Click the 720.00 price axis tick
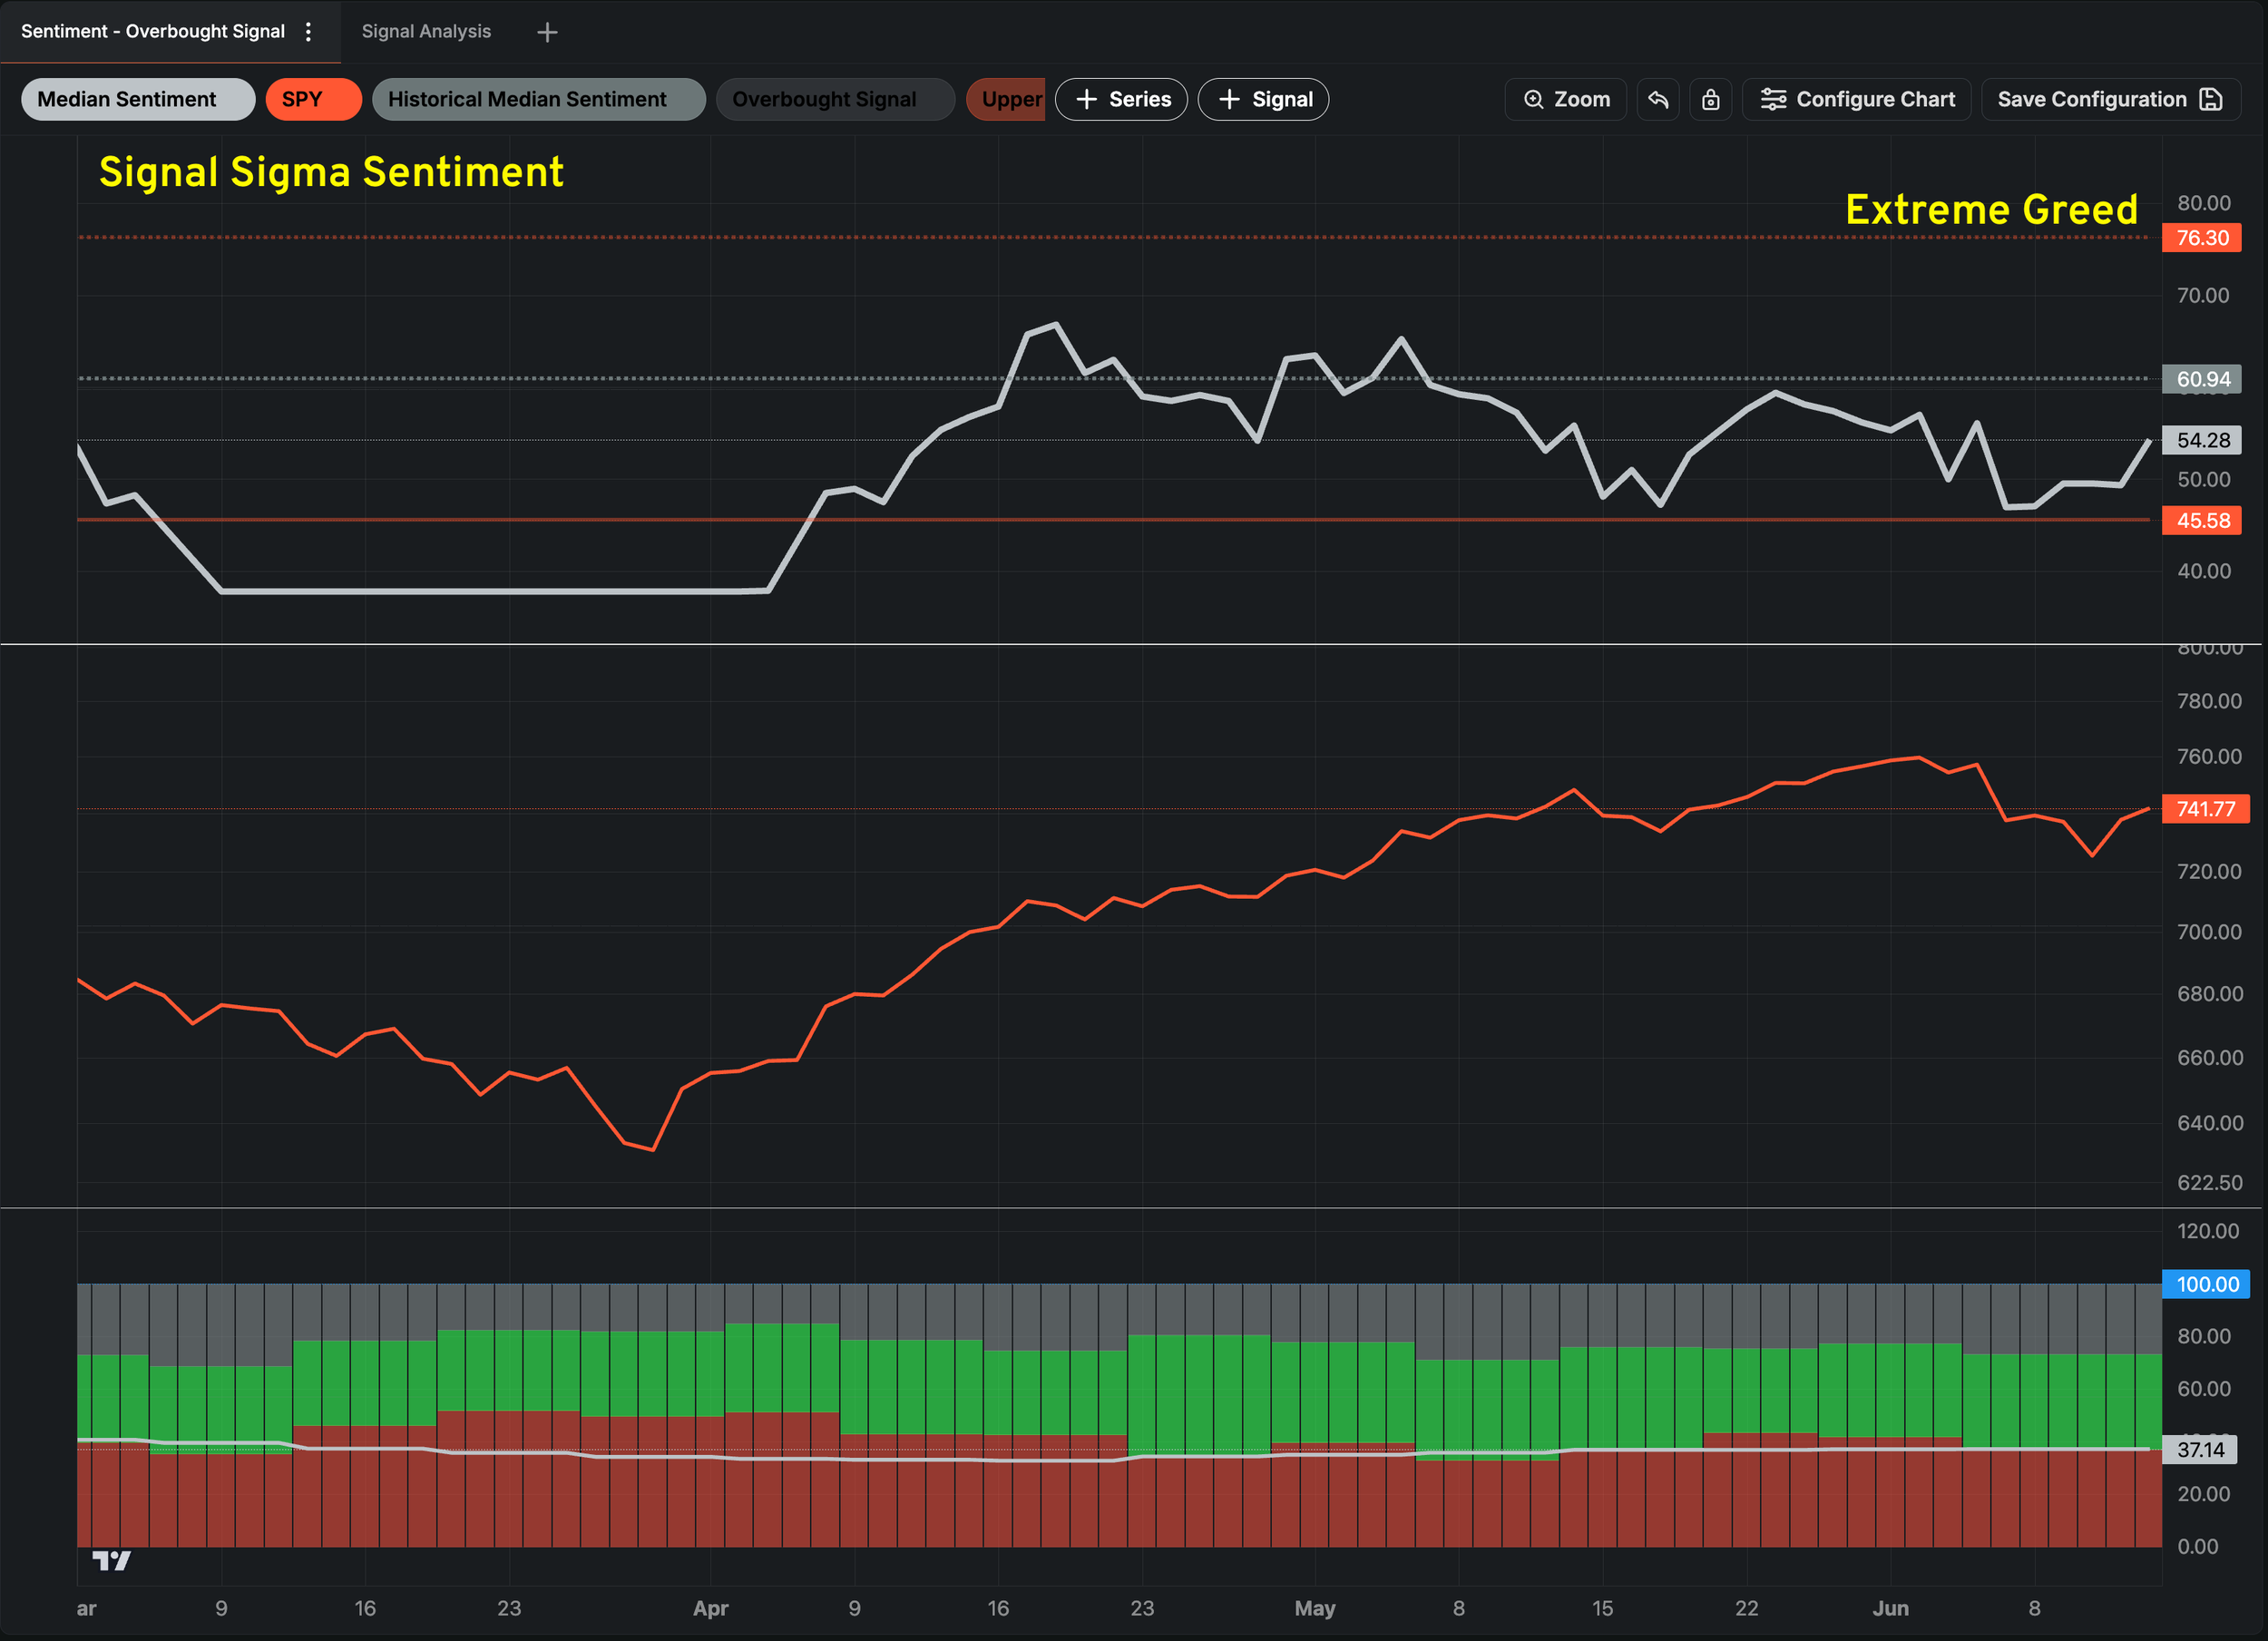Screen dimensions: 2268x1641 point(2210,871)
